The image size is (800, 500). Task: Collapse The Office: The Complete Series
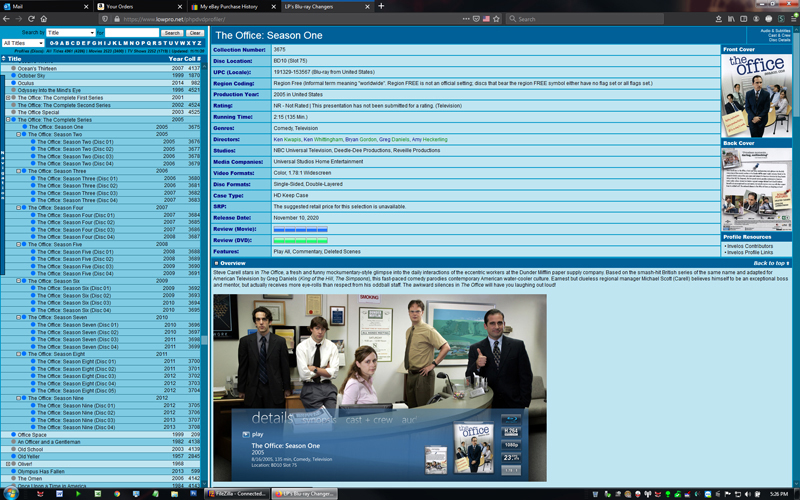8,119
